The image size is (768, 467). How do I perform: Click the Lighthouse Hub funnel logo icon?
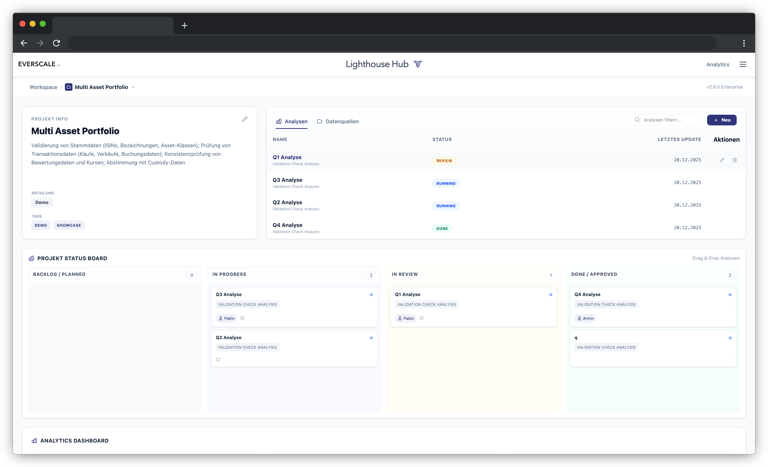[417, 64]
